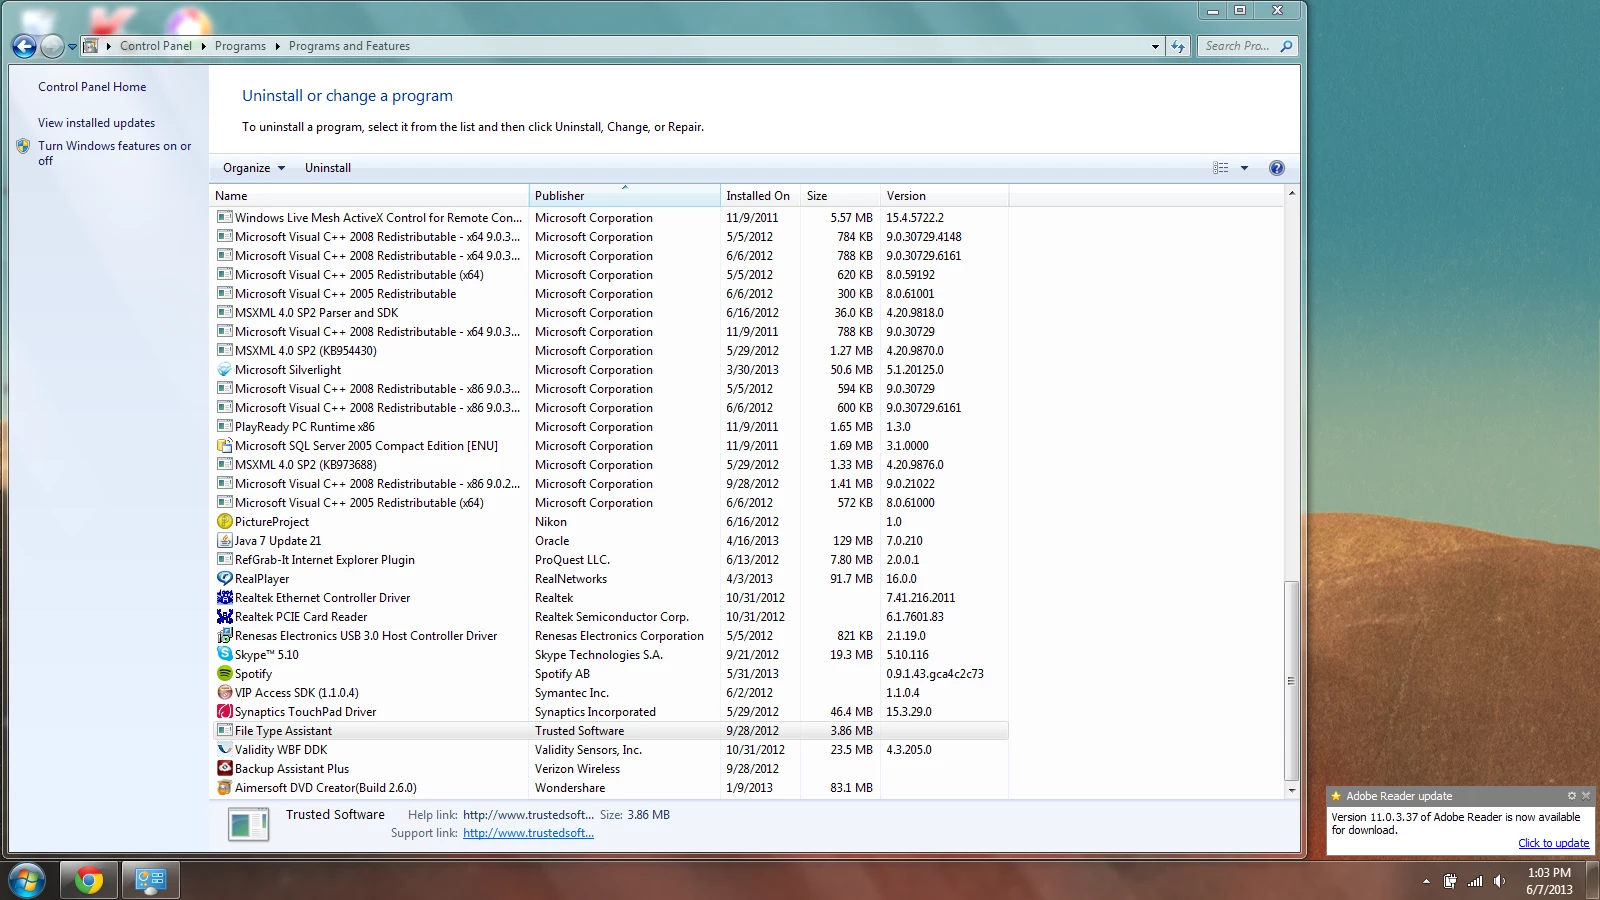The width and height of the screenshot is (1600, 900).
Task: Select the Skype 5.10 icon
Action: click(x=225, y=655)
